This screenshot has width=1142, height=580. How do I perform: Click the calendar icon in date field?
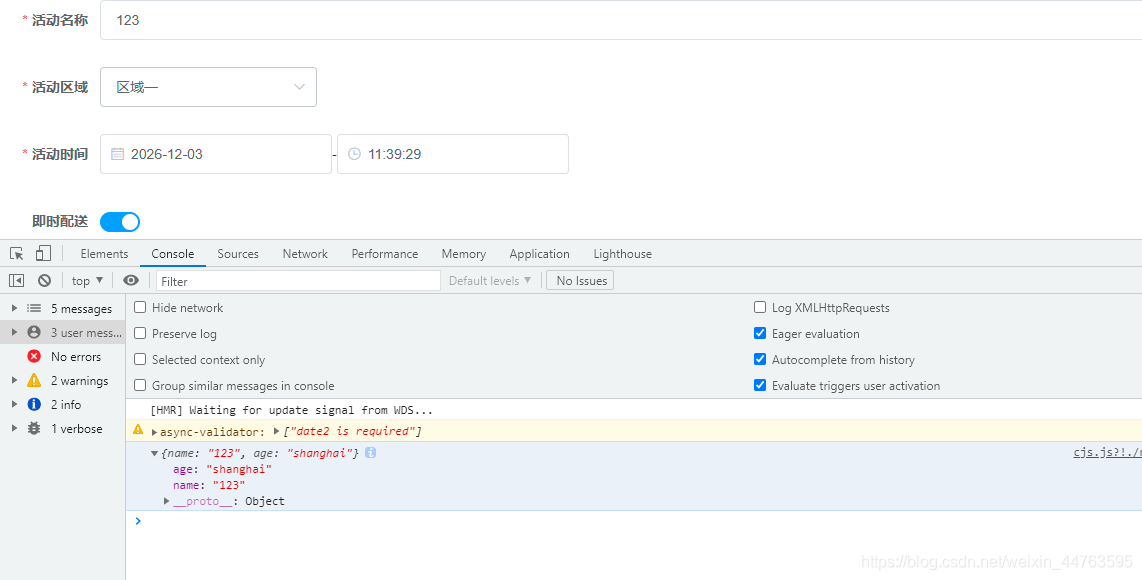[x=117, y=154]
